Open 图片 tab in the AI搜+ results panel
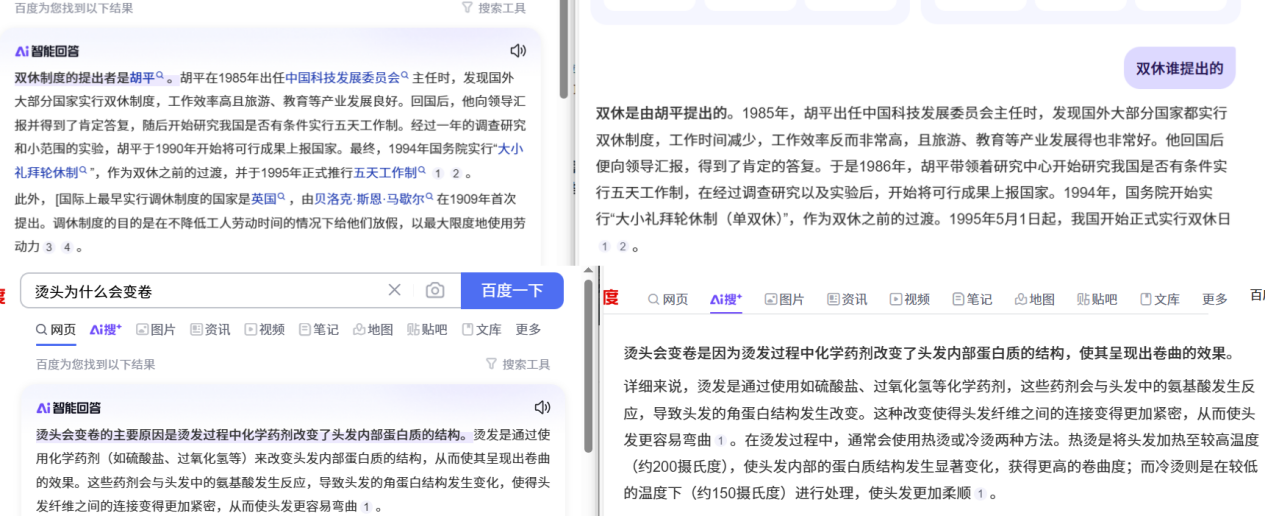The width and height of the screenshot is (1265, 516). point(785,299)
